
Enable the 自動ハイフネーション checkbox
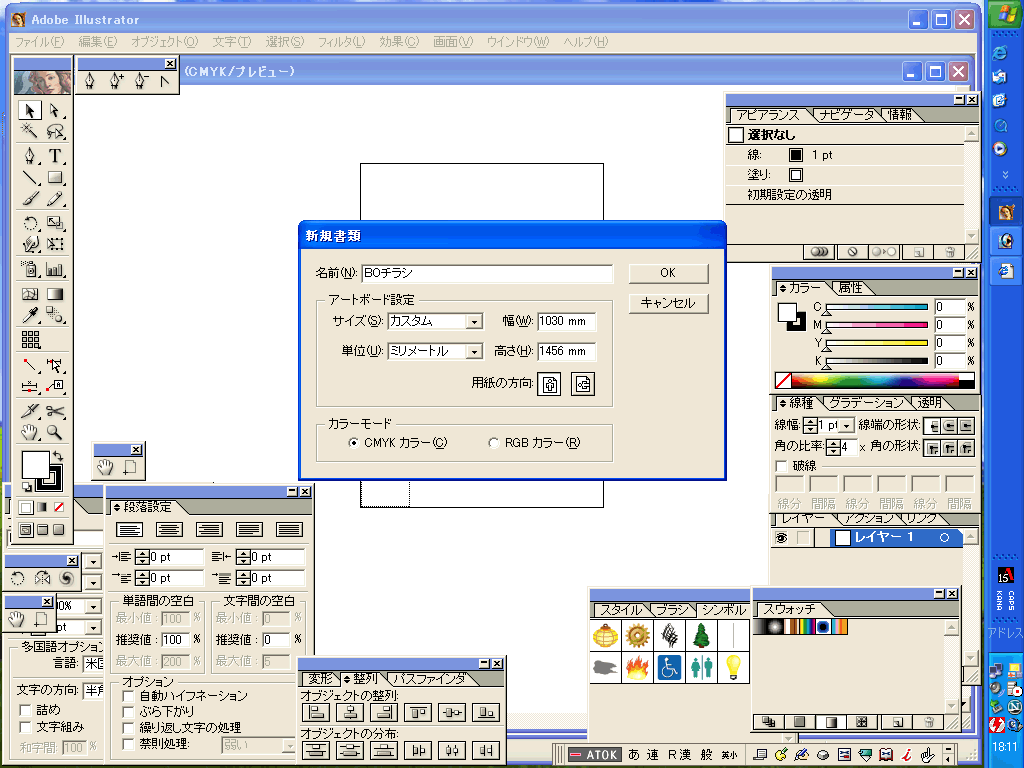pyautogui.click(x=128, y=696)
